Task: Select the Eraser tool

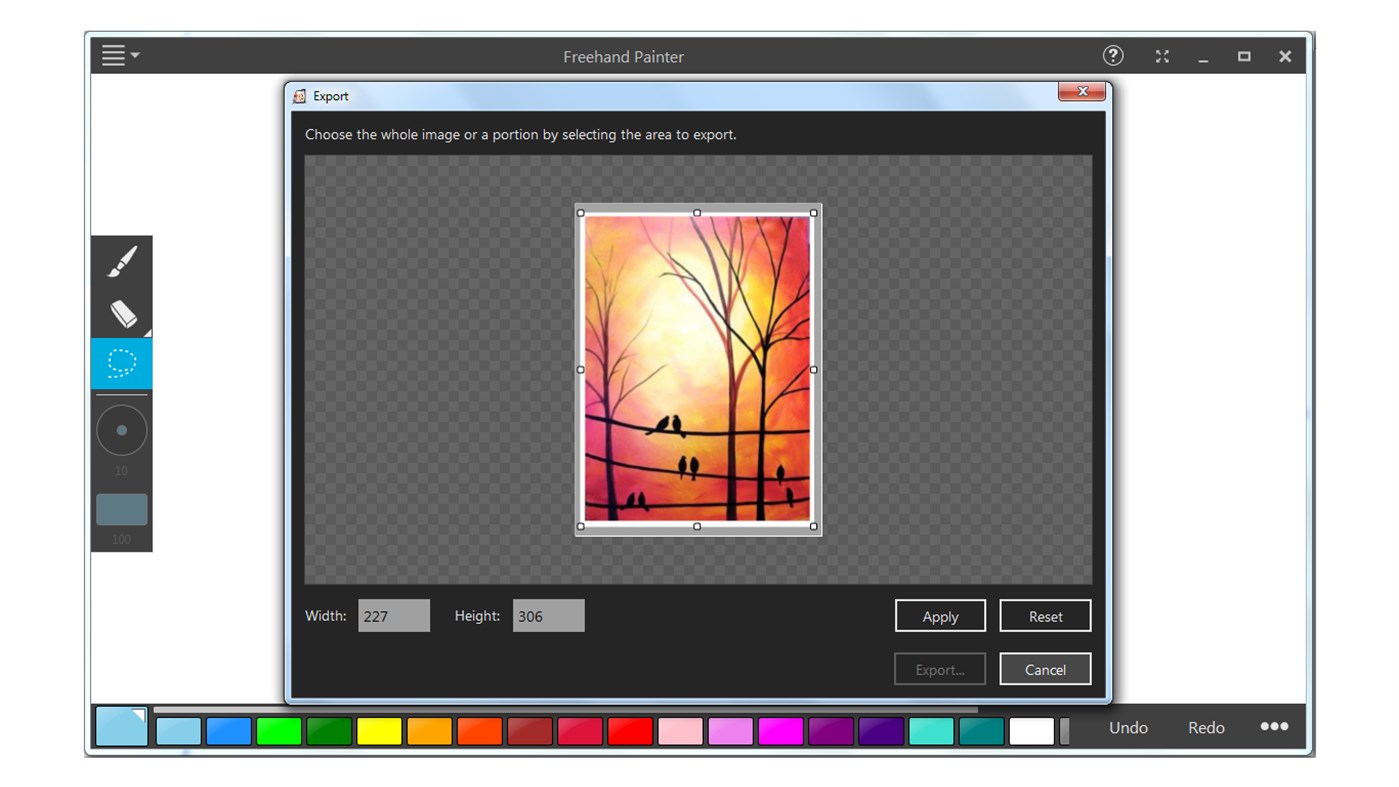Action: 121,312
